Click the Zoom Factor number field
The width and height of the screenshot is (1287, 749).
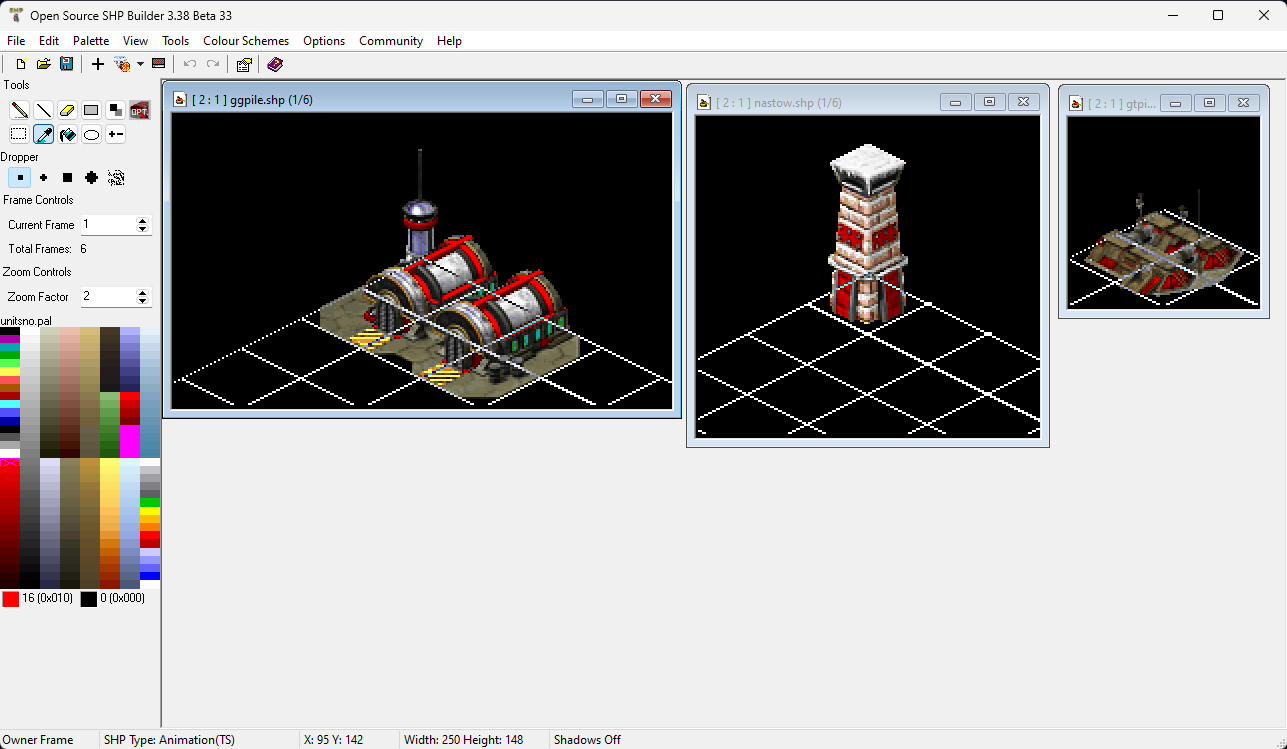tap(108, 297)
